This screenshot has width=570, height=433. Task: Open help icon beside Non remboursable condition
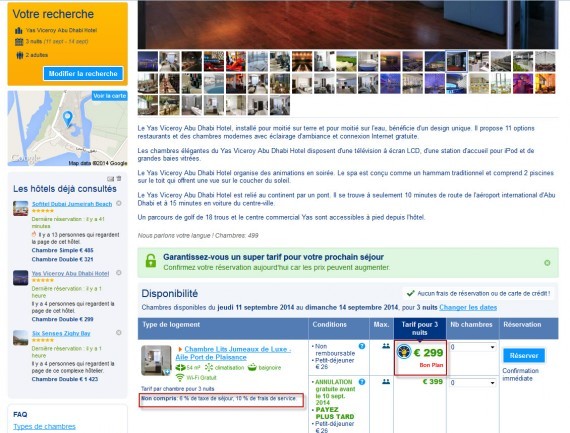[x=362, y=346]
